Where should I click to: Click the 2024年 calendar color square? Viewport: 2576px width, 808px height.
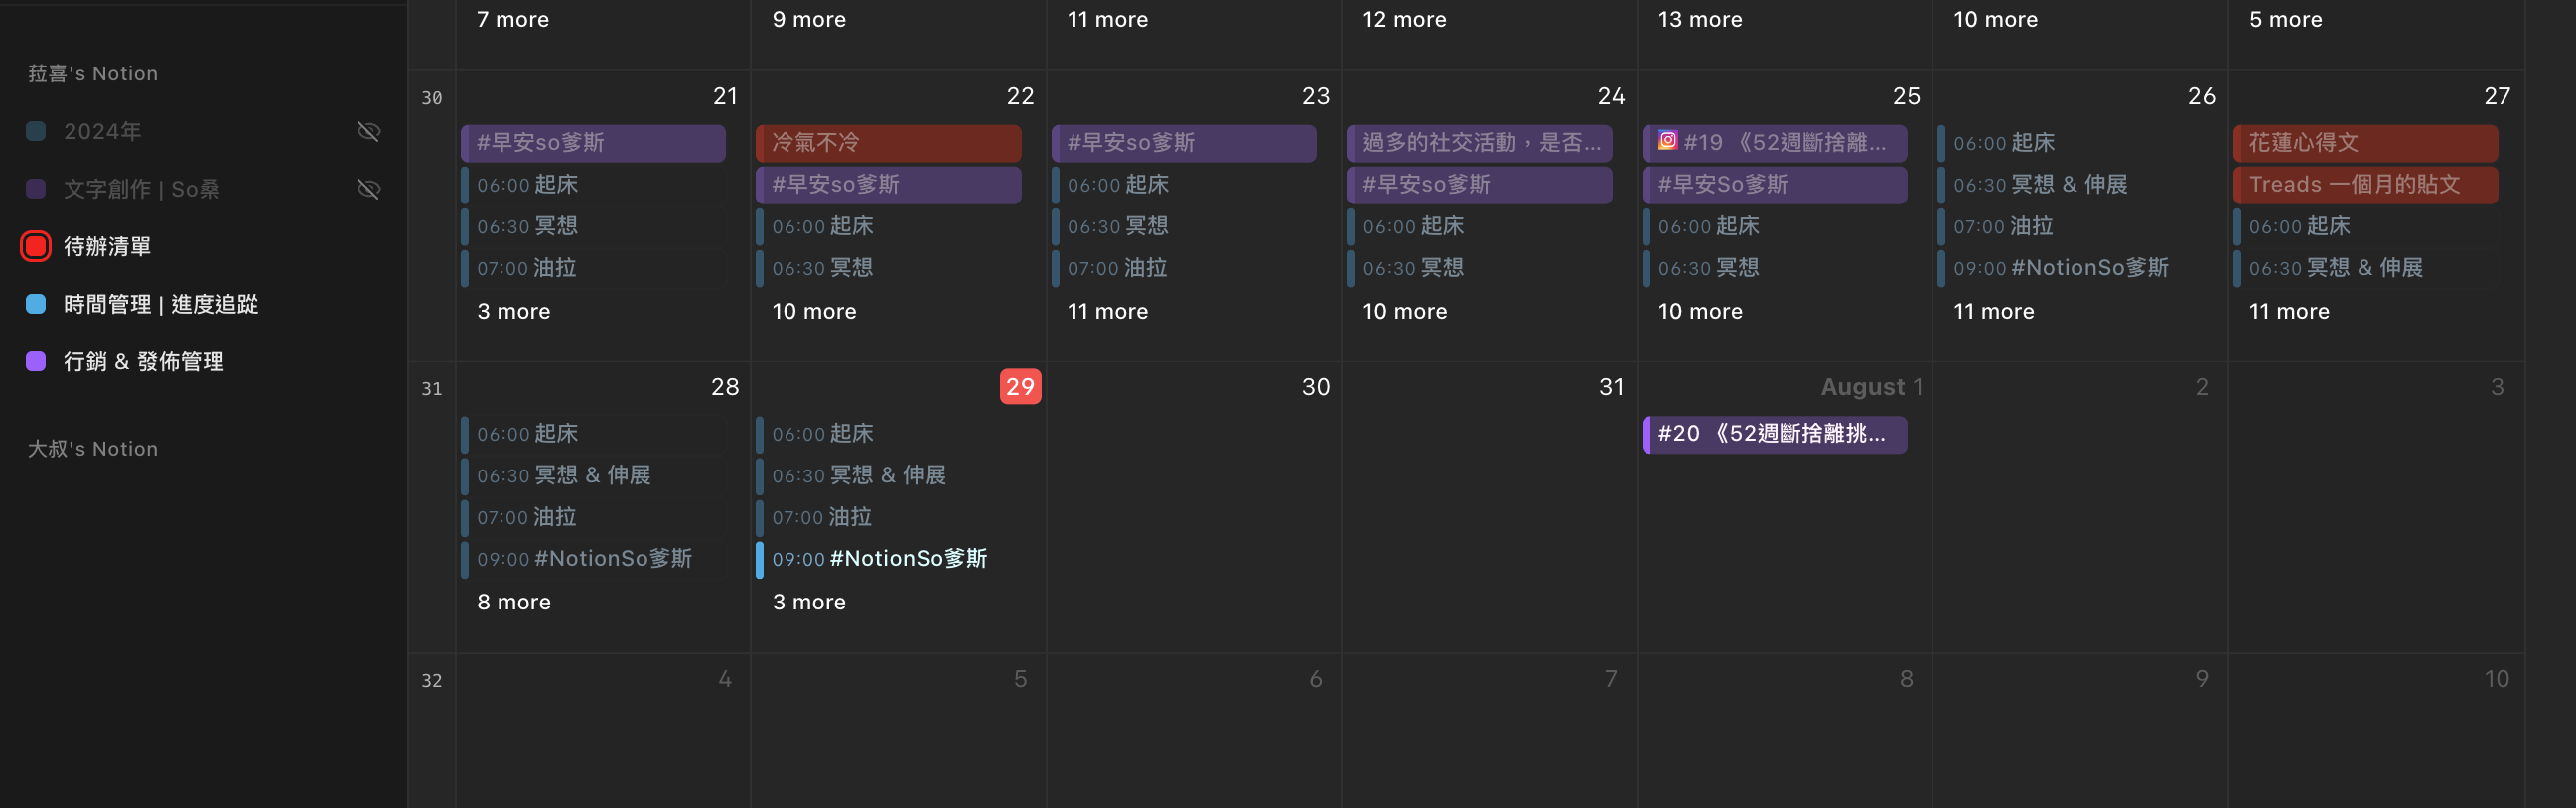pos(36,131)
